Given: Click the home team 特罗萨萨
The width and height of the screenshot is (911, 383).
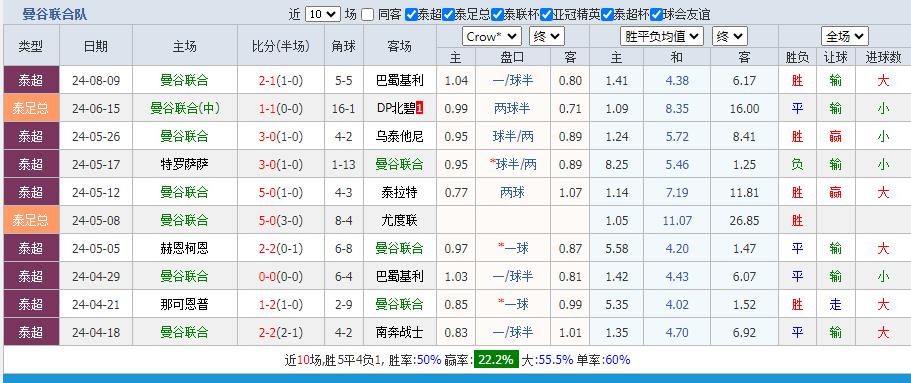Looking at the screenshot, I should [184, 164].
